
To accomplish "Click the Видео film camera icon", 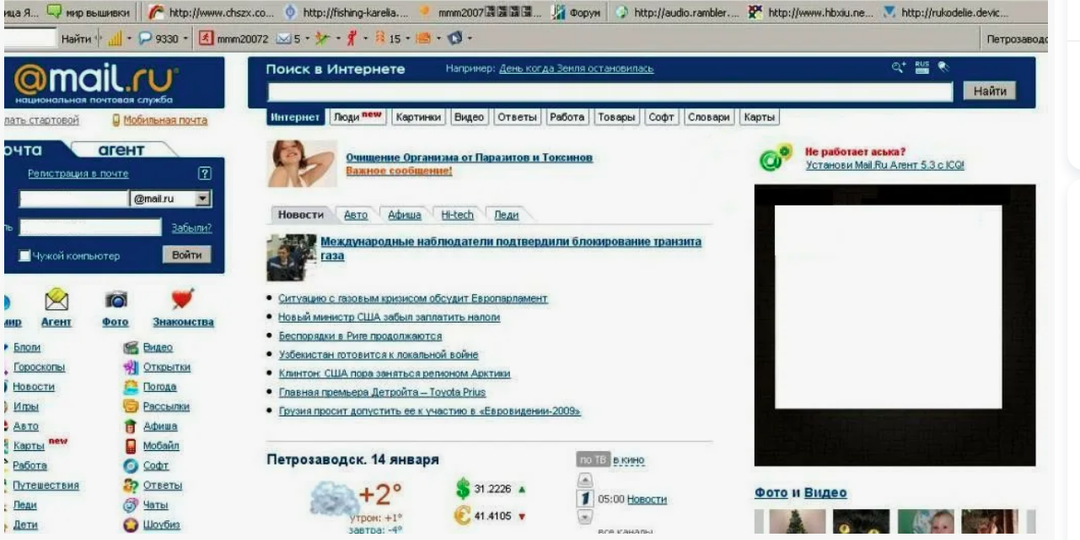I will tap(131, 348).
